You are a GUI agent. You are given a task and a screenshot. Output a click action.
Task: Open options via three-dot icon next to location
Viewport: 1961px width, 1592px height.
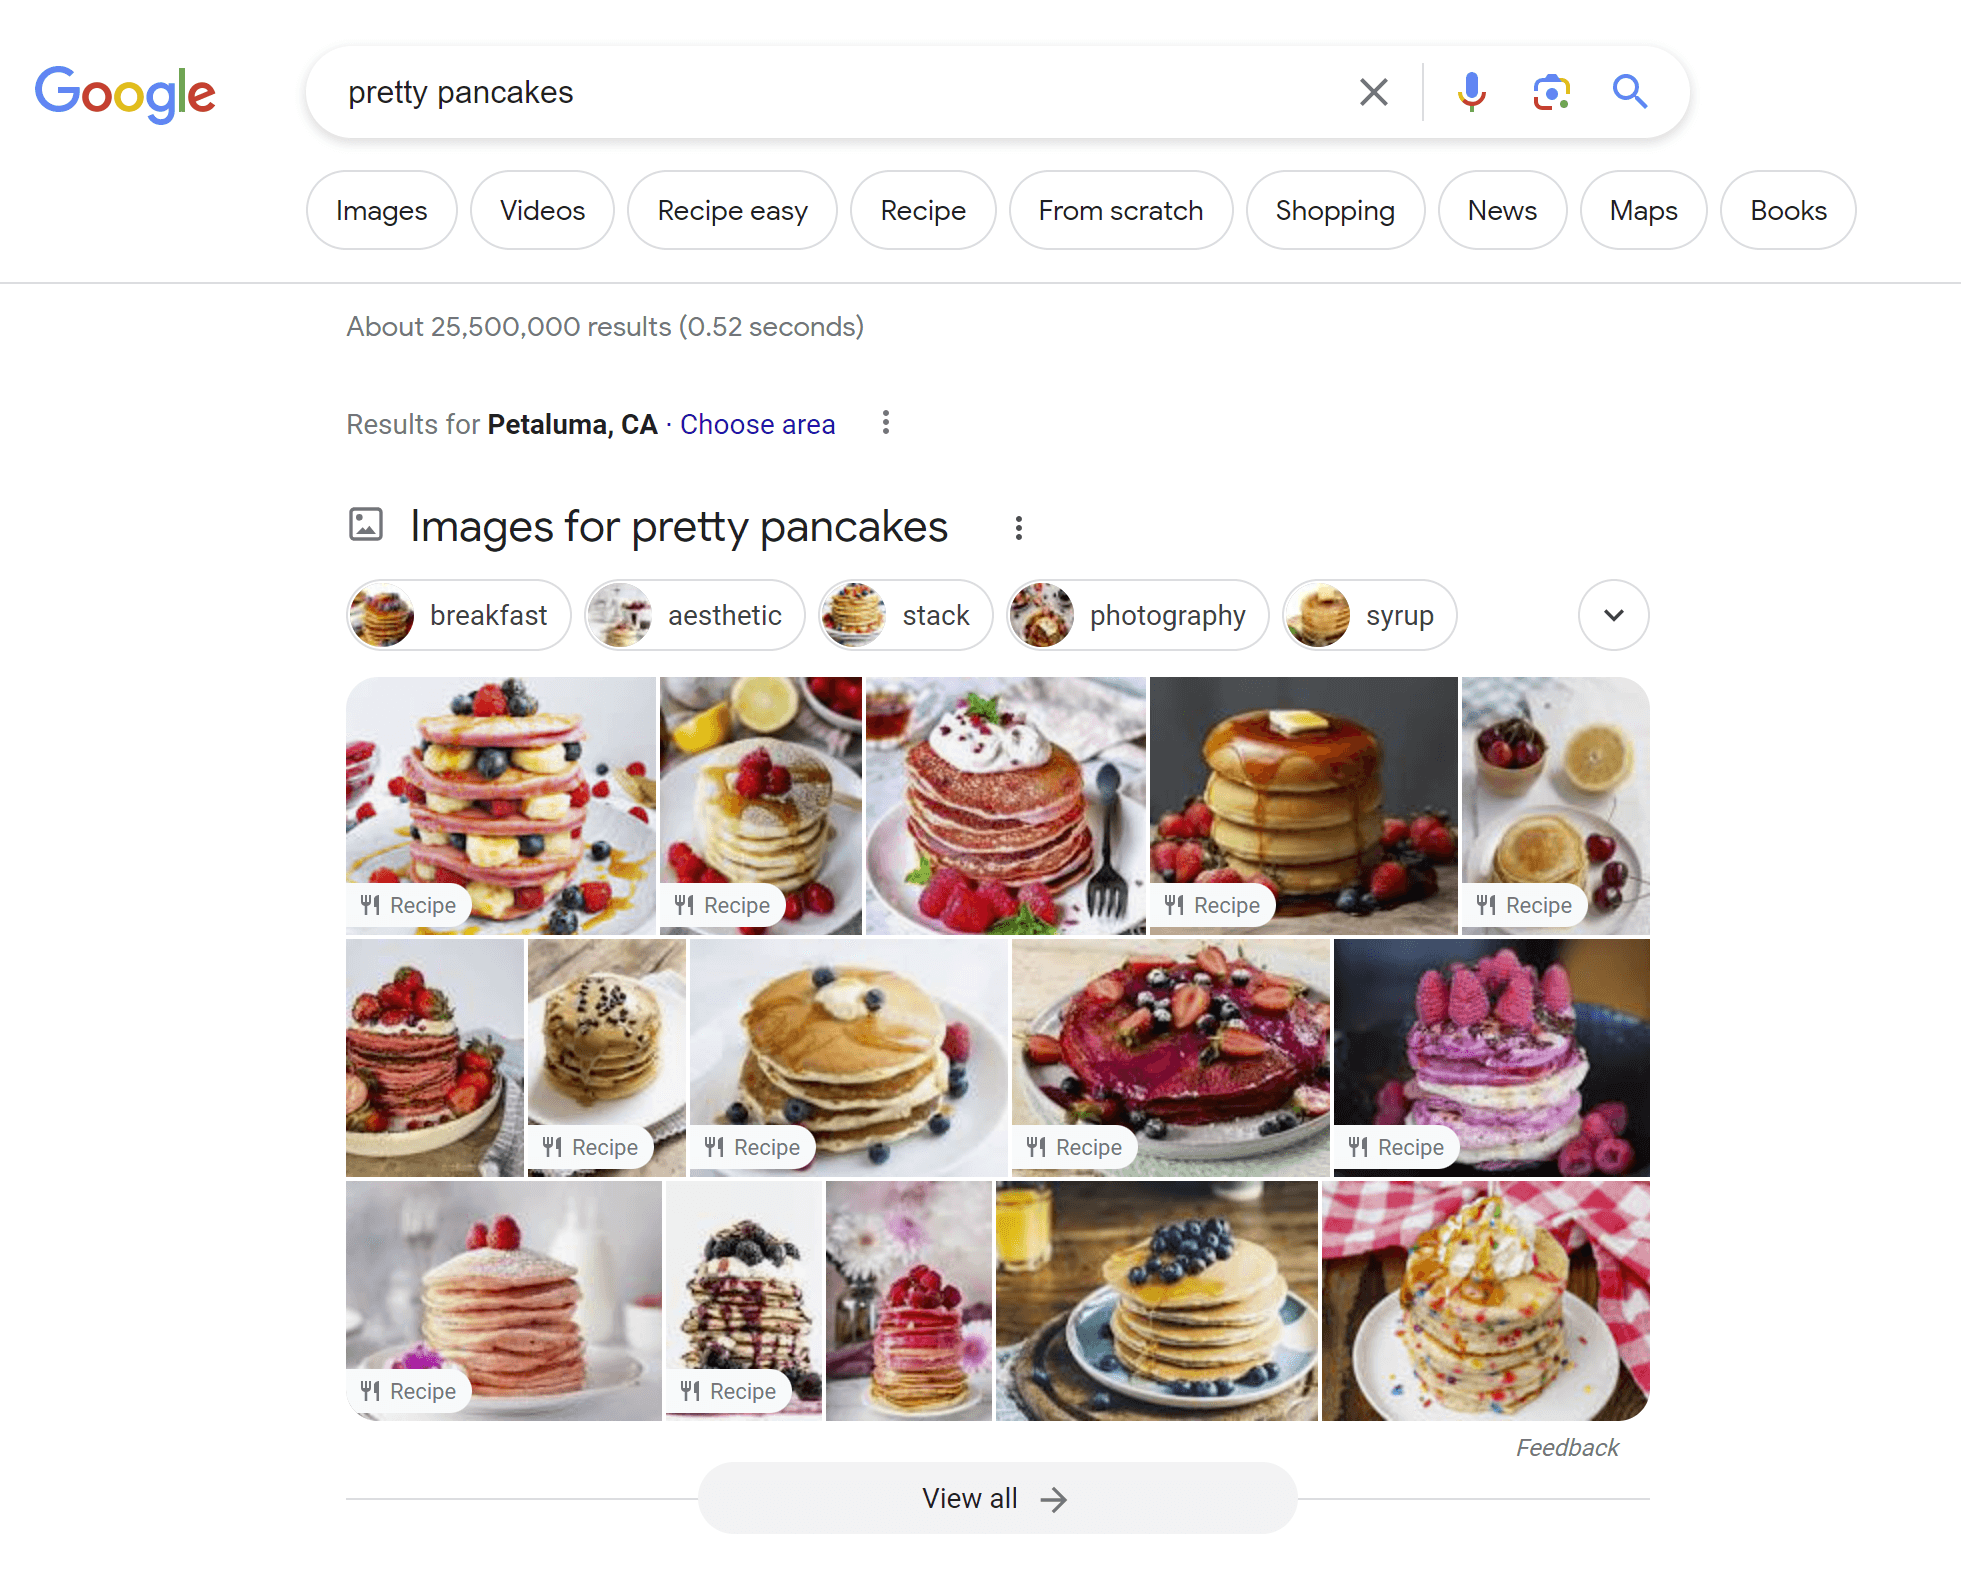[x=886, y=423]
